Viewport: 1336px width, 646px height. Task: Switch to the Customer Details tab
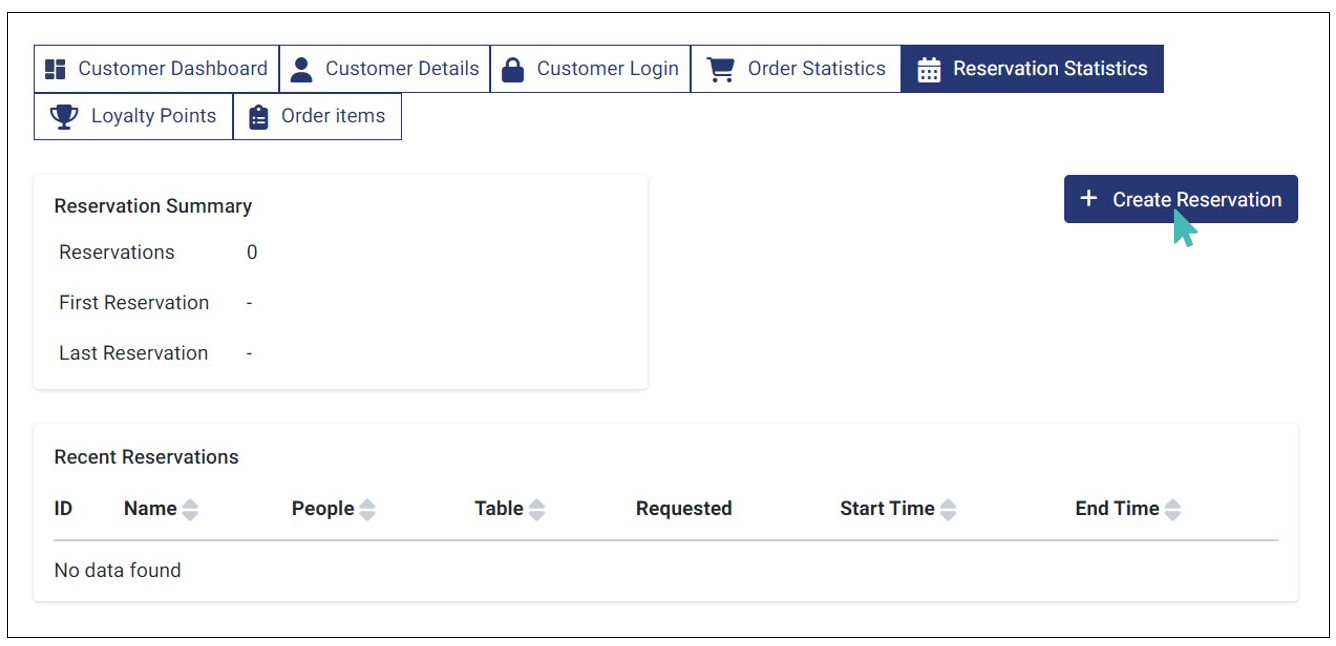tap(385, 69)
